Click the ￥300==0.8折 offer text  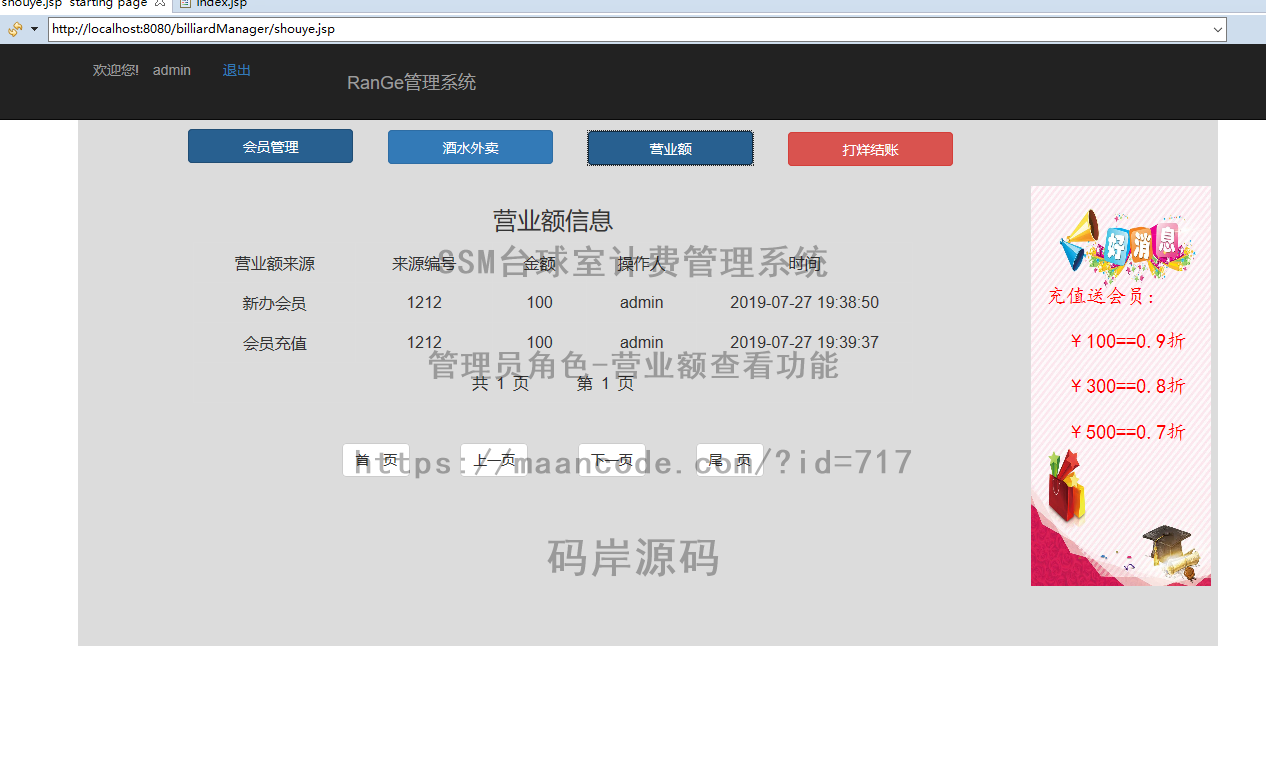(1127, 386)
